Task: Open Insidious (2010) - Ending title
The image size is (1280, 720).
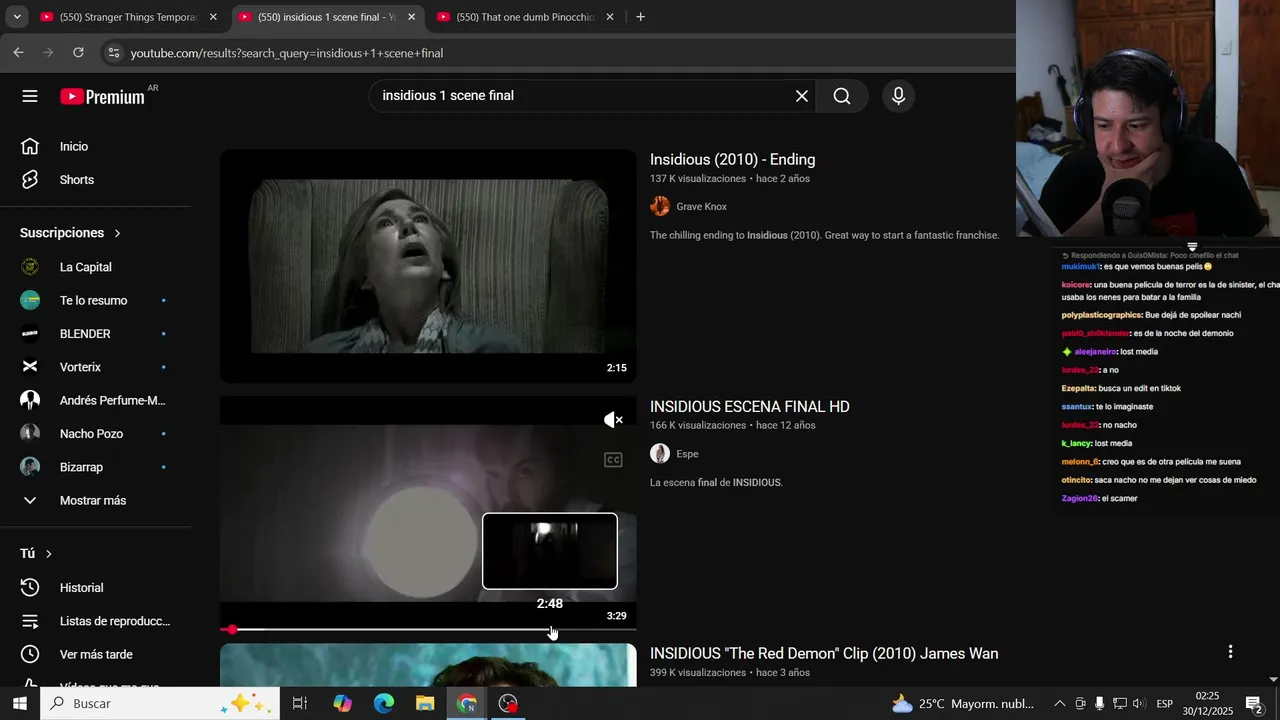Action: tap(732, 160)
